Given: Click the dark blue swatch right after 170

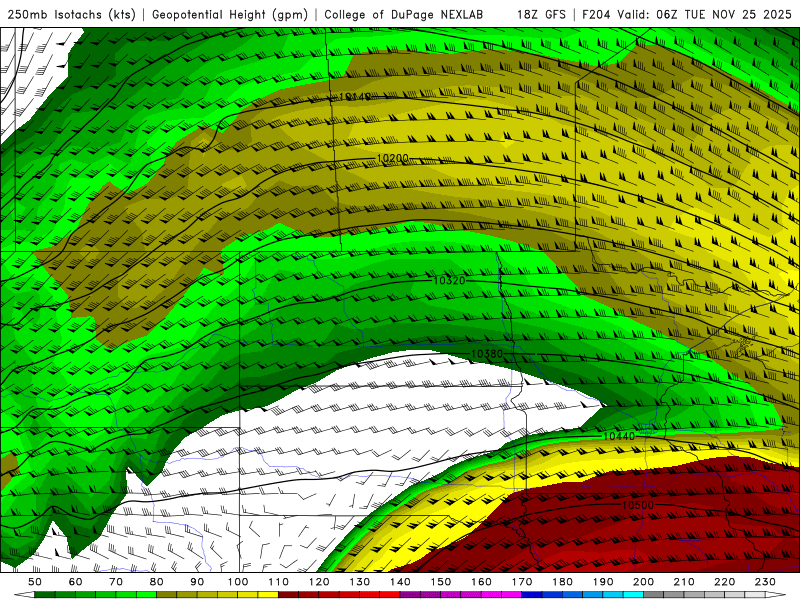Looking at the screenshot, I should (x=532, y=594).
